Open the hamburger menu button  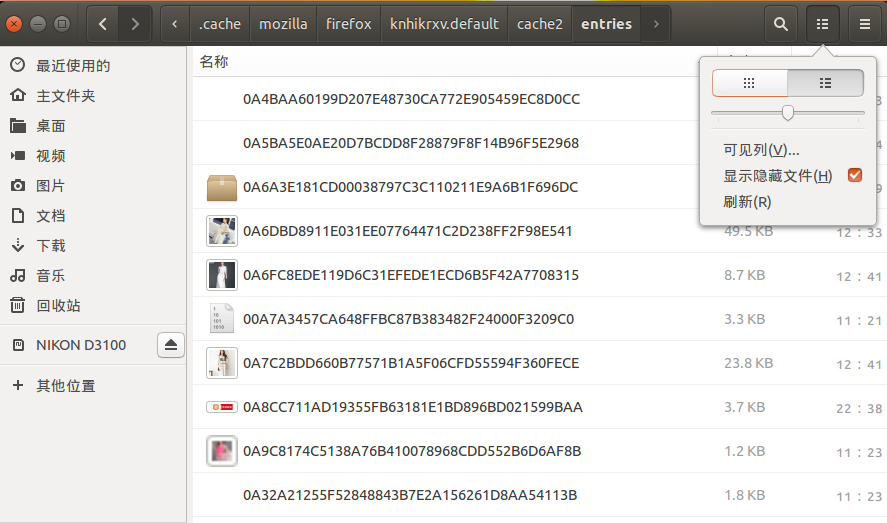click(x=864, y=23)
